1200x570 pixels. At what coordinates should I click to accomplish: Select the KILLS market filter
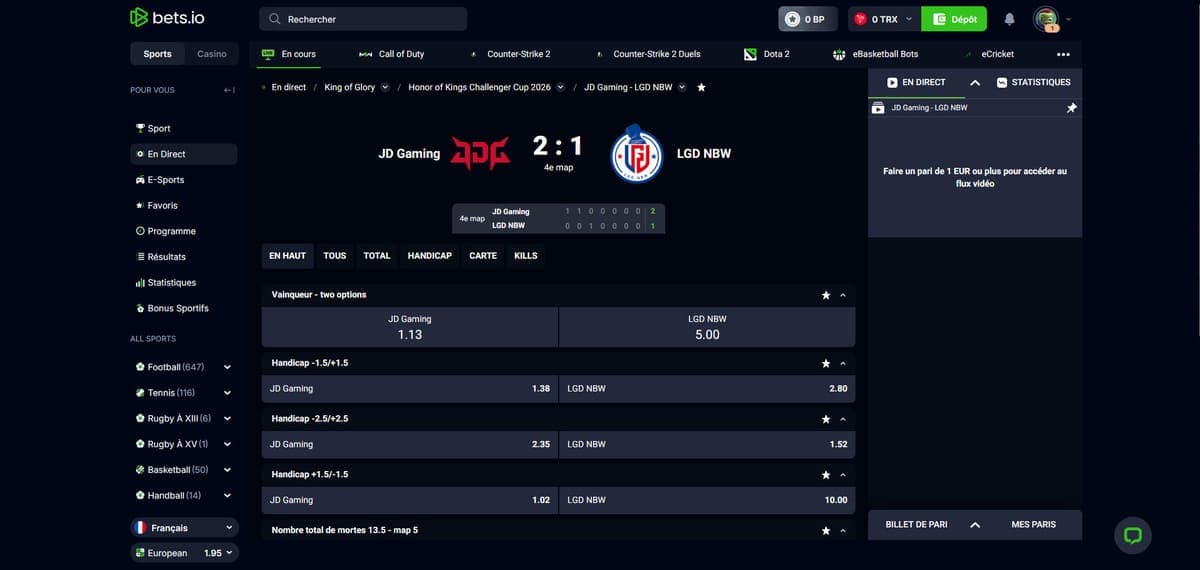pyautogui.click(x=526, y=256)
